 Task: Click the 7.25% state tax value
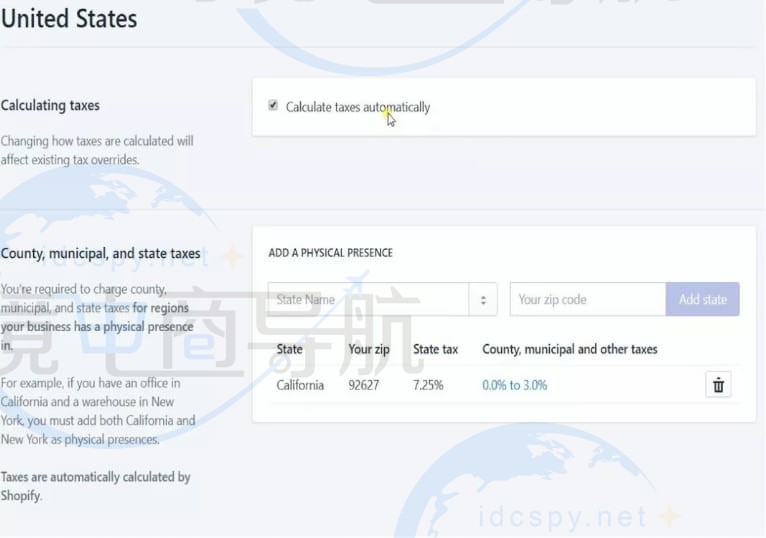point(428,385)
